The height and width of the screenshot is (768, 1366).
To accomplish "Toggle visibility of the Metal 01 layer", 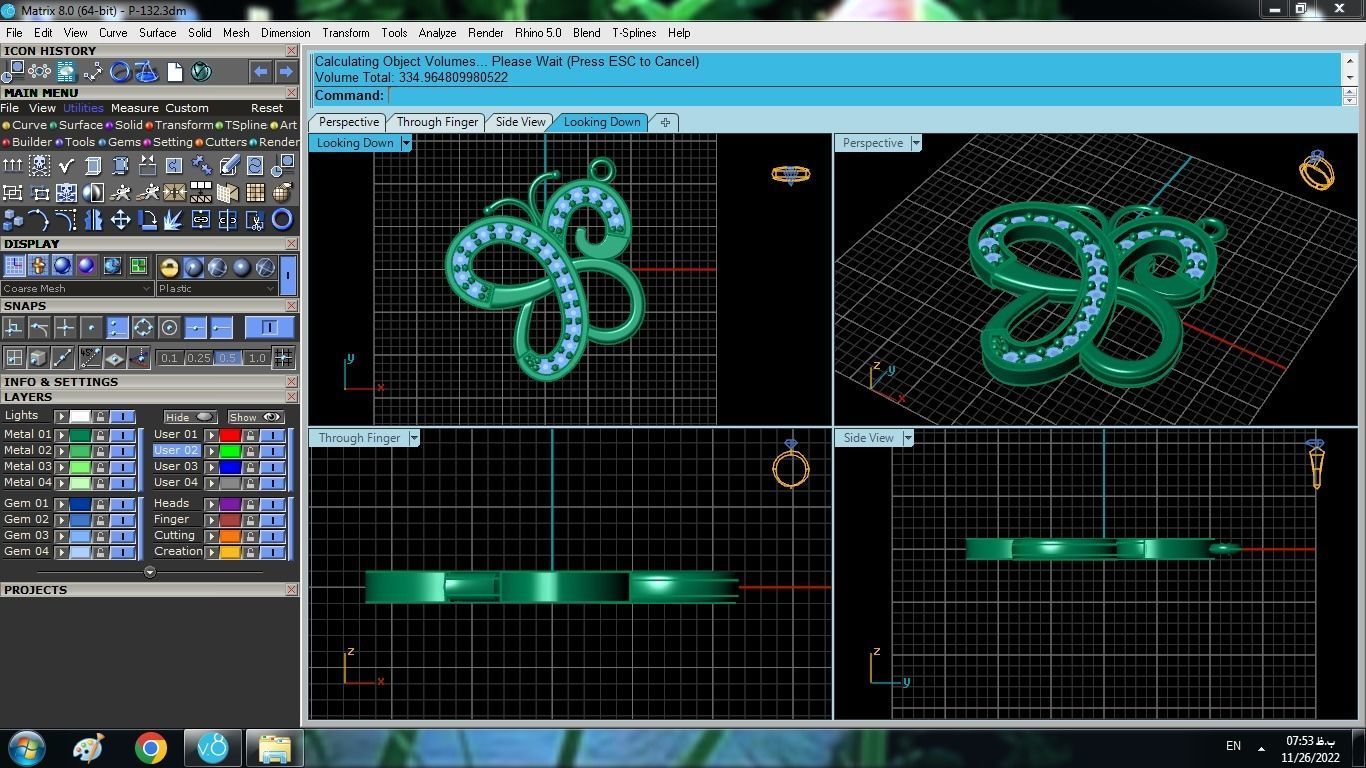I will point(122,435).
